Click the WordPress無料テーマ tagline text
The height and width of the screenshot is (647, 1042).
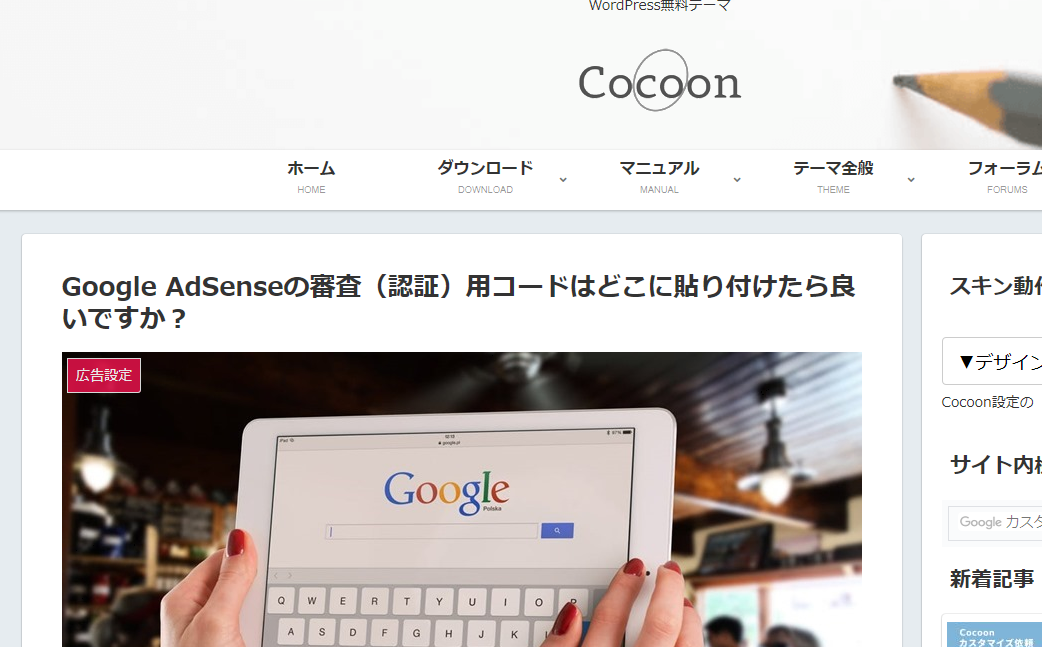(x=659, y=6)
